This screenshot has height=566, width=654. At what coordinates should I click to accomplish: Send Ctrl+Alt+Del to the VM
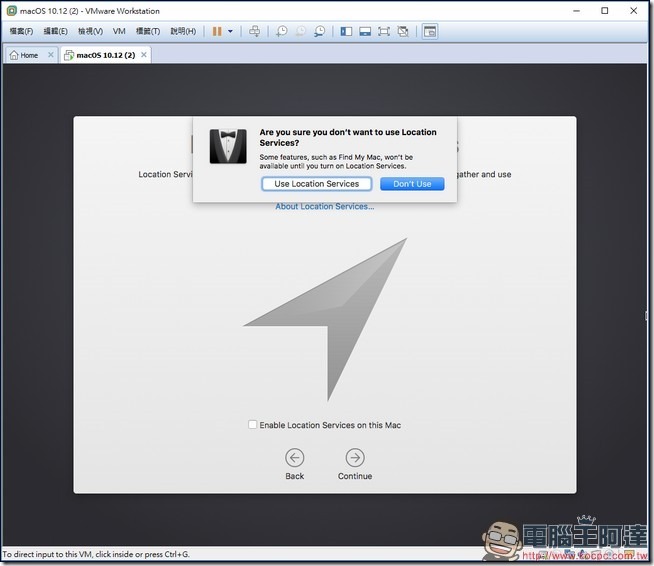pos(254,31)
